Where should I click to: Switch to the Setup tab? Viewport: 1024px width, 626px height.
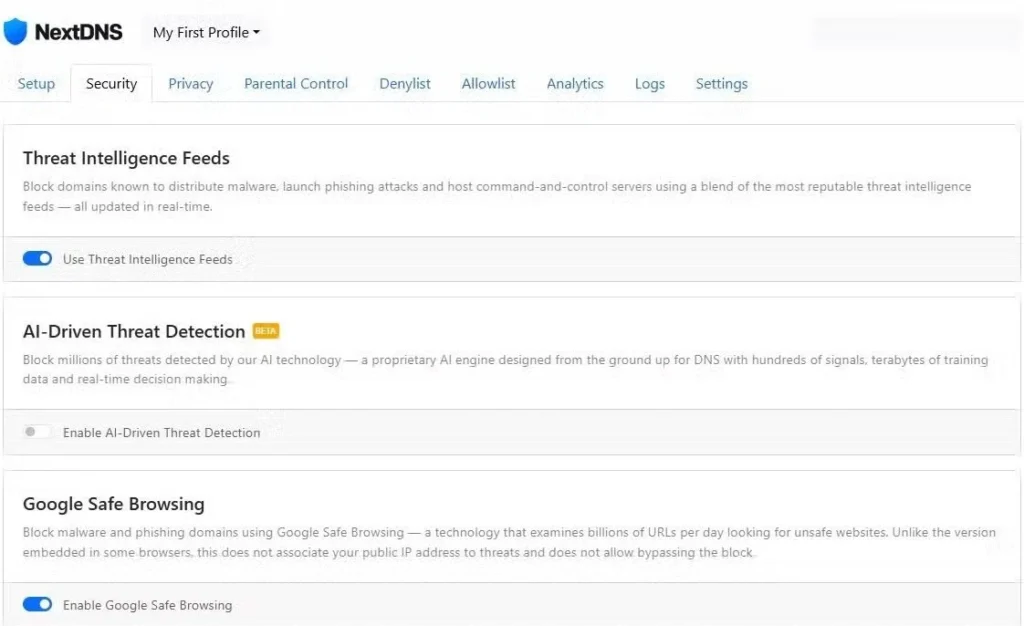[x=36, y=84]
